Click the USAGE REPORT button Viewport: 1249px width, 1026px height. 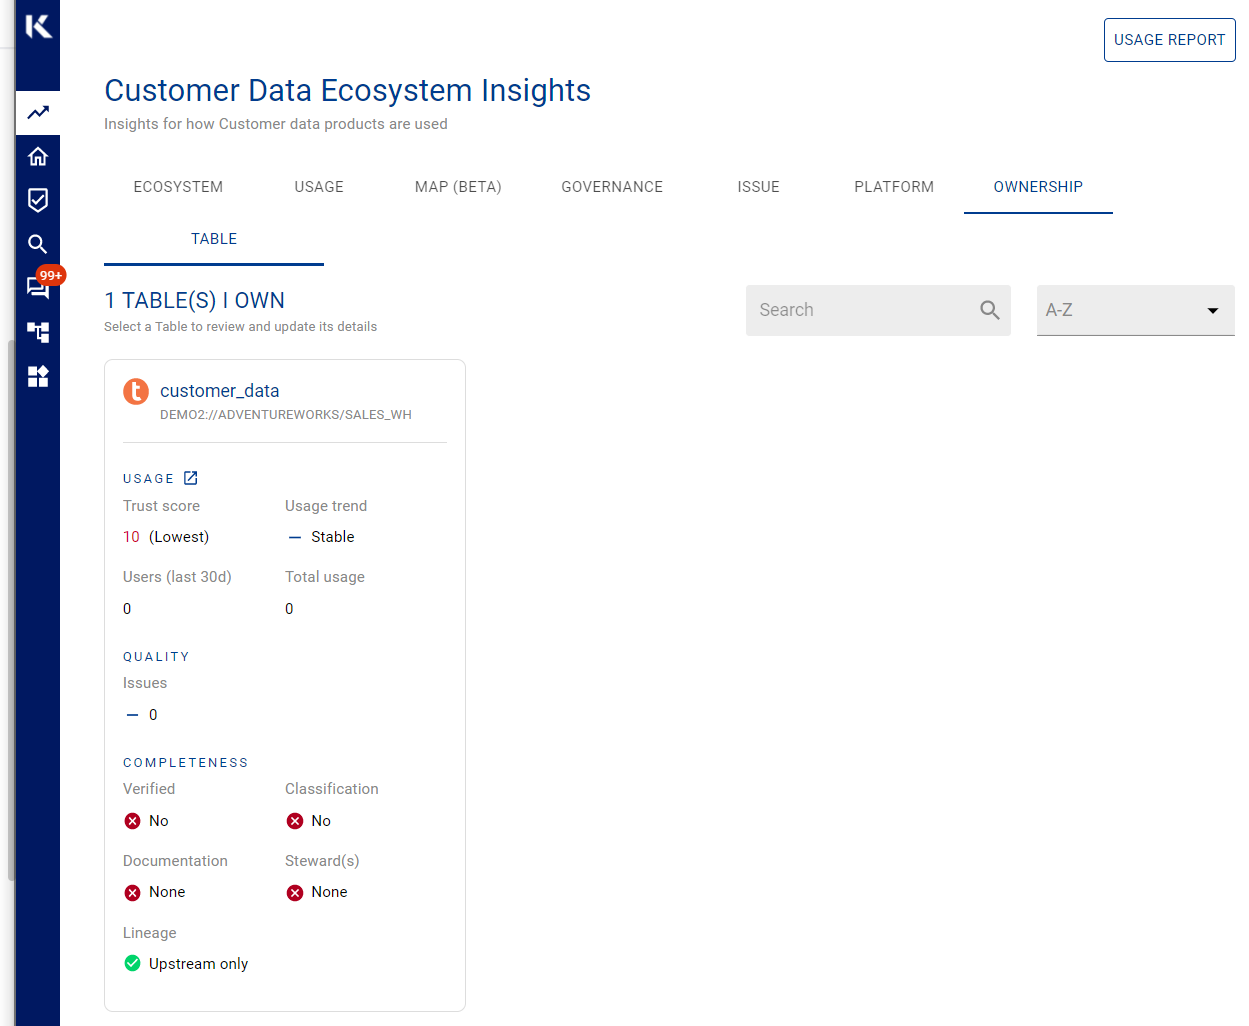[x=1170, y=40]
